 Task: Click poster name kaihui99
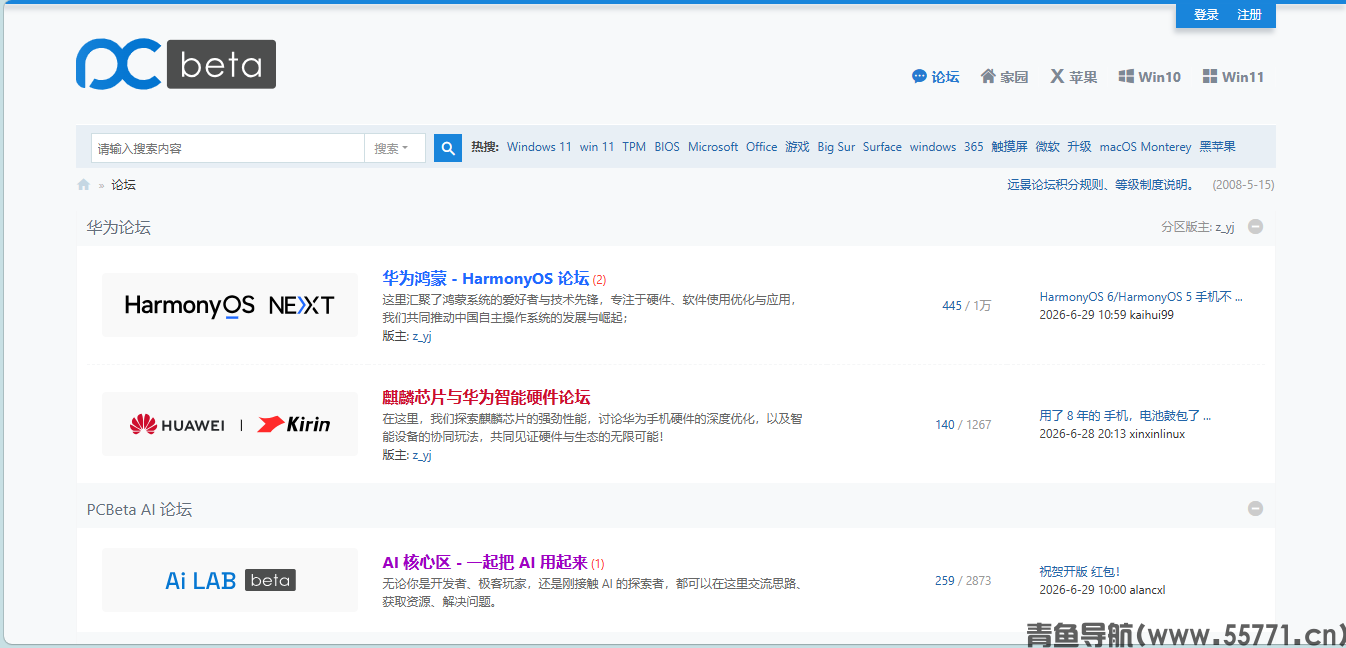(x=1152, y=315)
